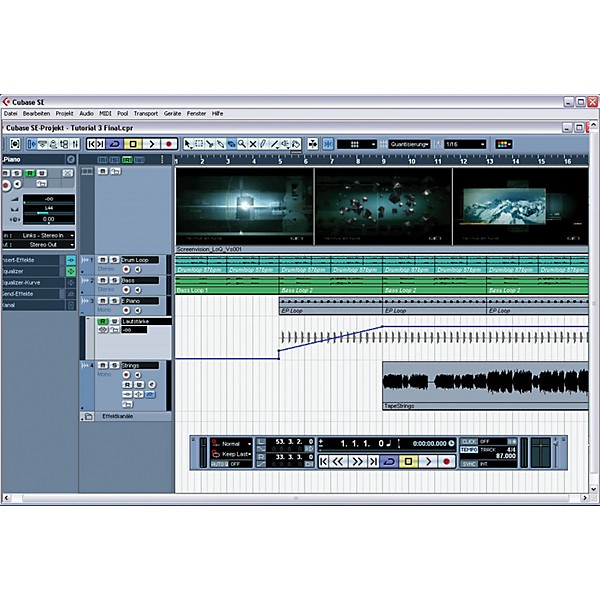The width and height of the screenshot is (600, 600).
Task: Click the Effektkanäle folder track
Action: coord(126,416)
